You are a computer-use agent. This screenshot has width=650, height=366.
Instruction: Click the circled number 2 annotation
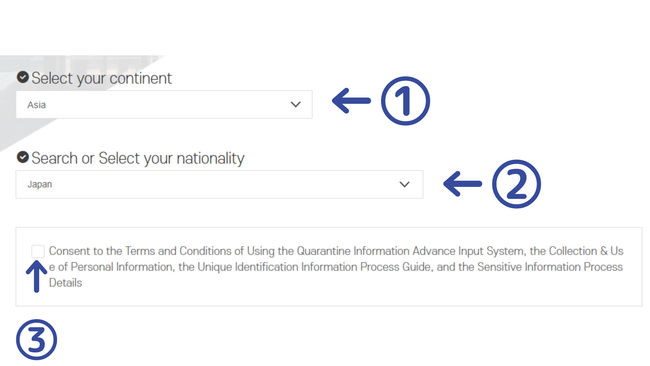pos(517,184)
